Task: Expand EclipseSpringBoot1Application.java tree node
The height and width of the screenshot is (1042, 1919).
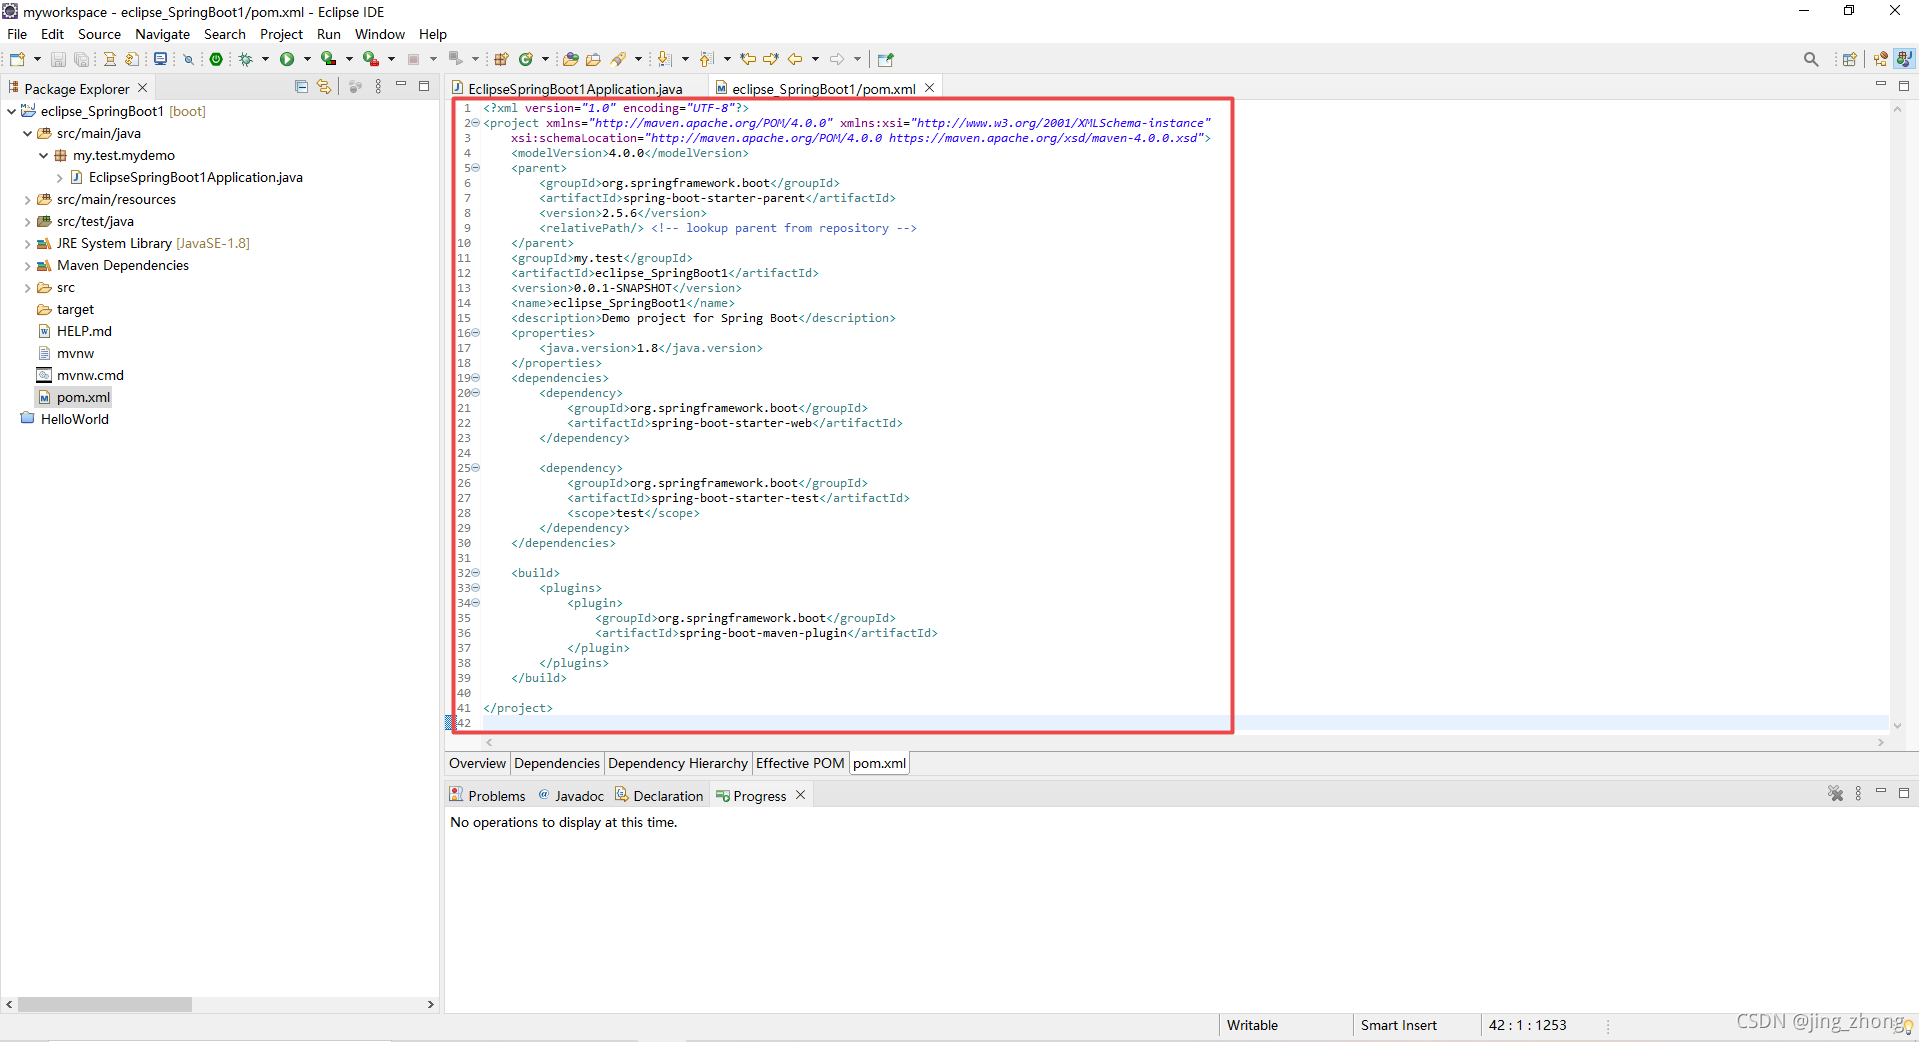Action: 59,177
